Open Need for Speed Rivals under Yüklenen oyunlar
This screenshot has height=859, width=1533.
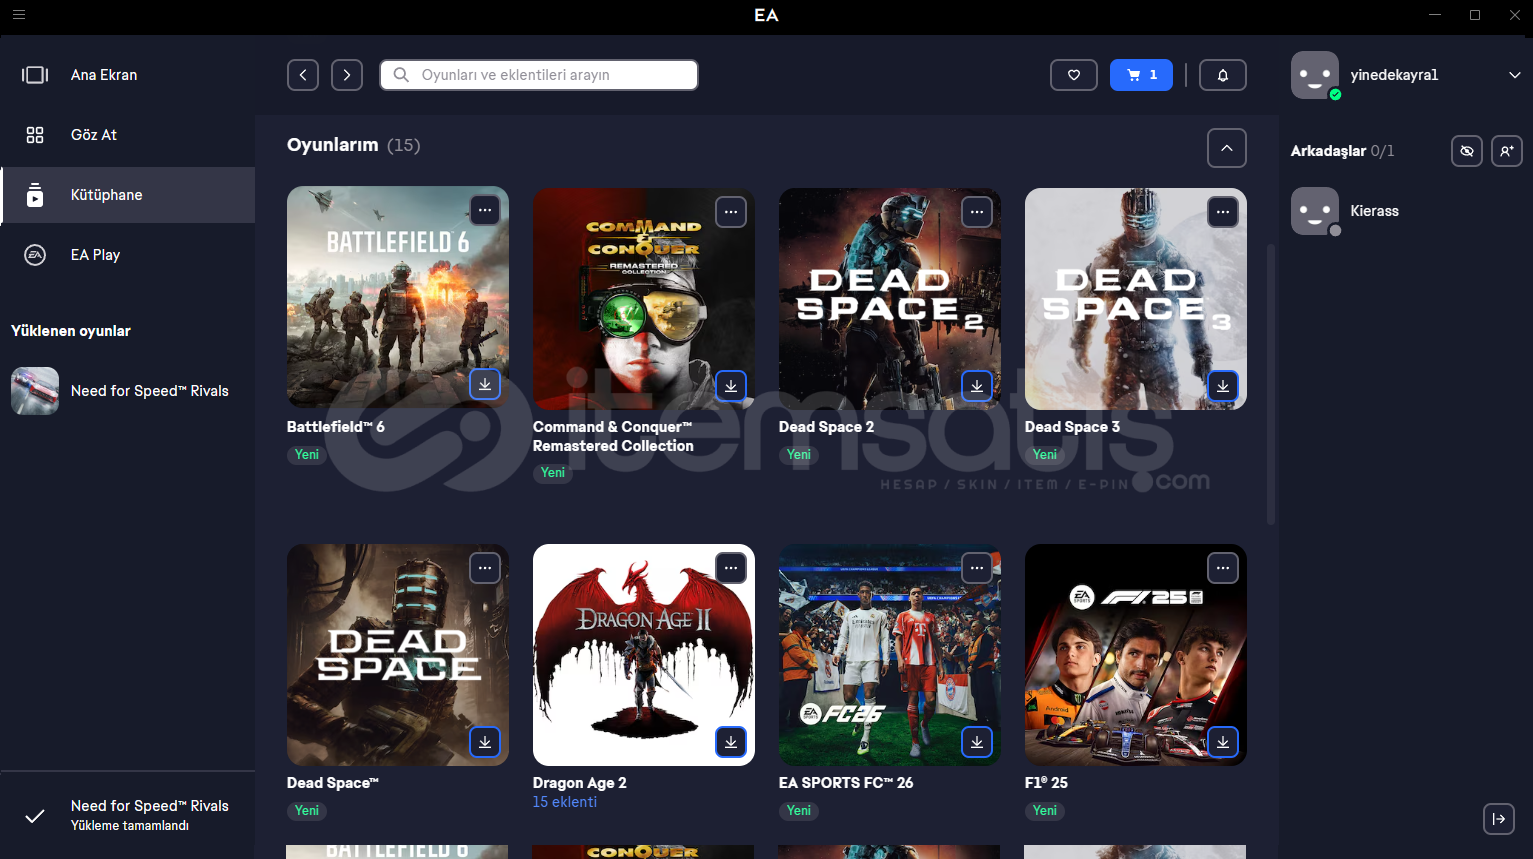(x=127, y=391)
